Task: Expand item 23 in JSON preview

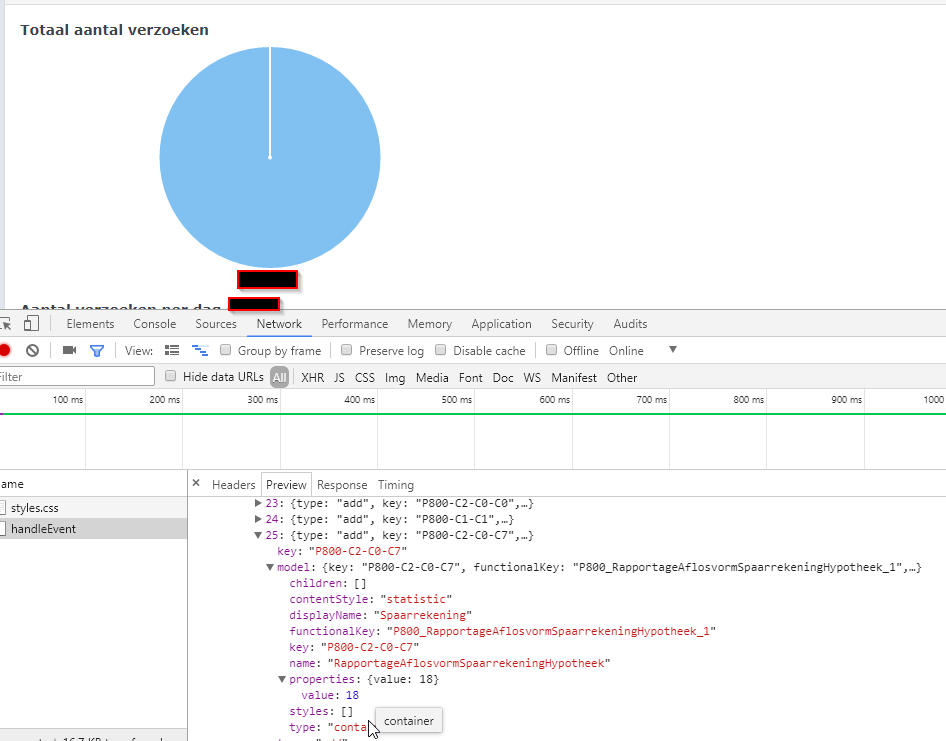Action: point(258,503)
